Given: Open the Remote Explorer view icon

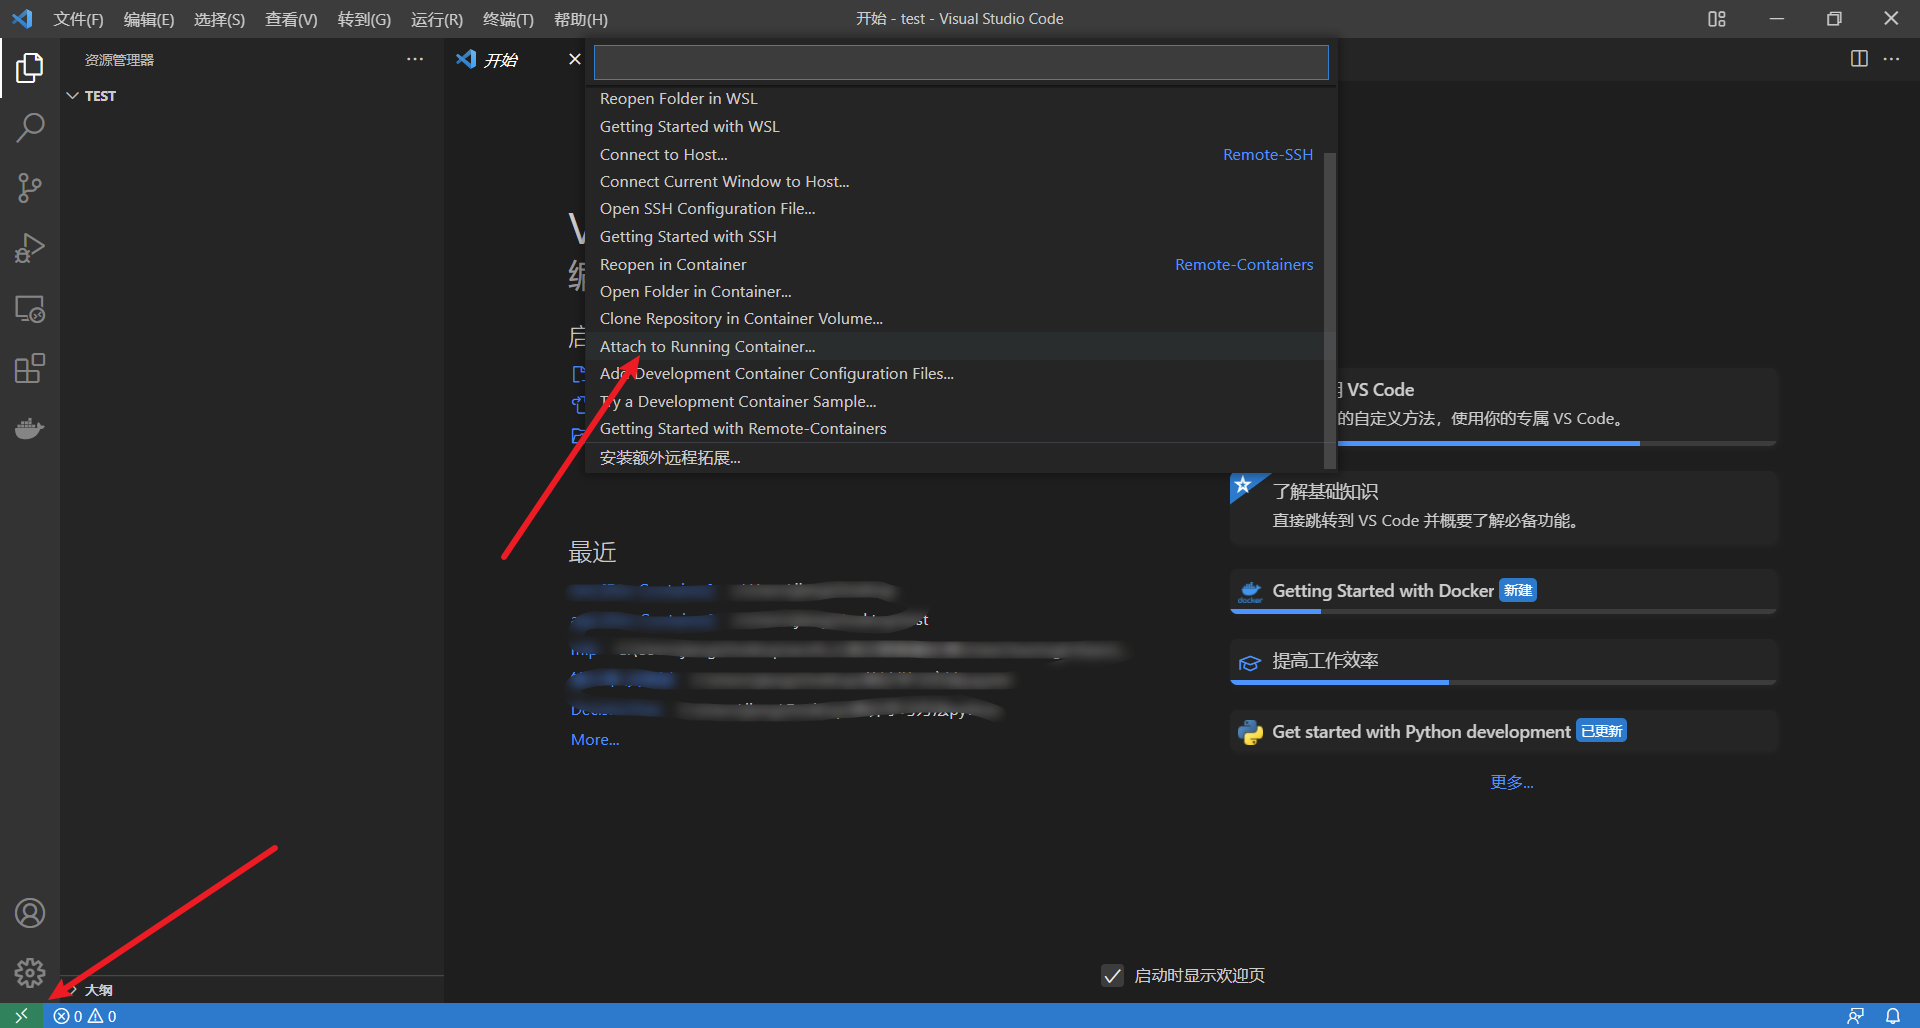Looking at the screenshot, I should pos(30,309).
